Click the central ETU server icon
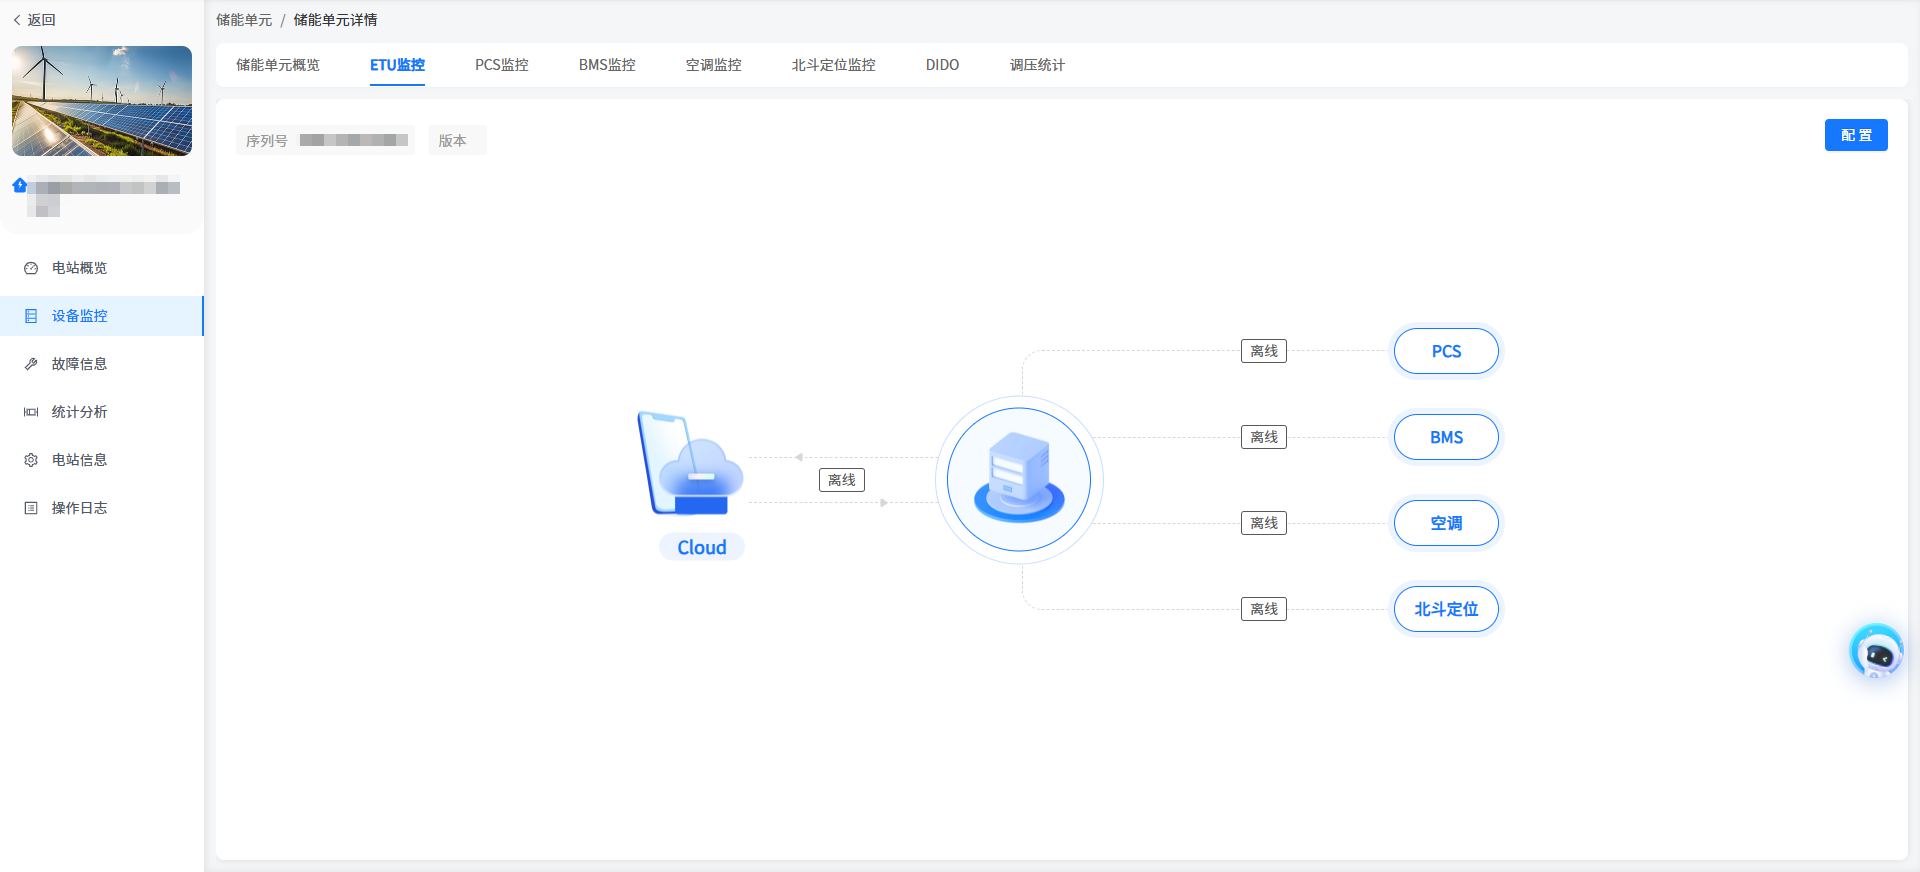The image size is (1920, 872). 1019,479
